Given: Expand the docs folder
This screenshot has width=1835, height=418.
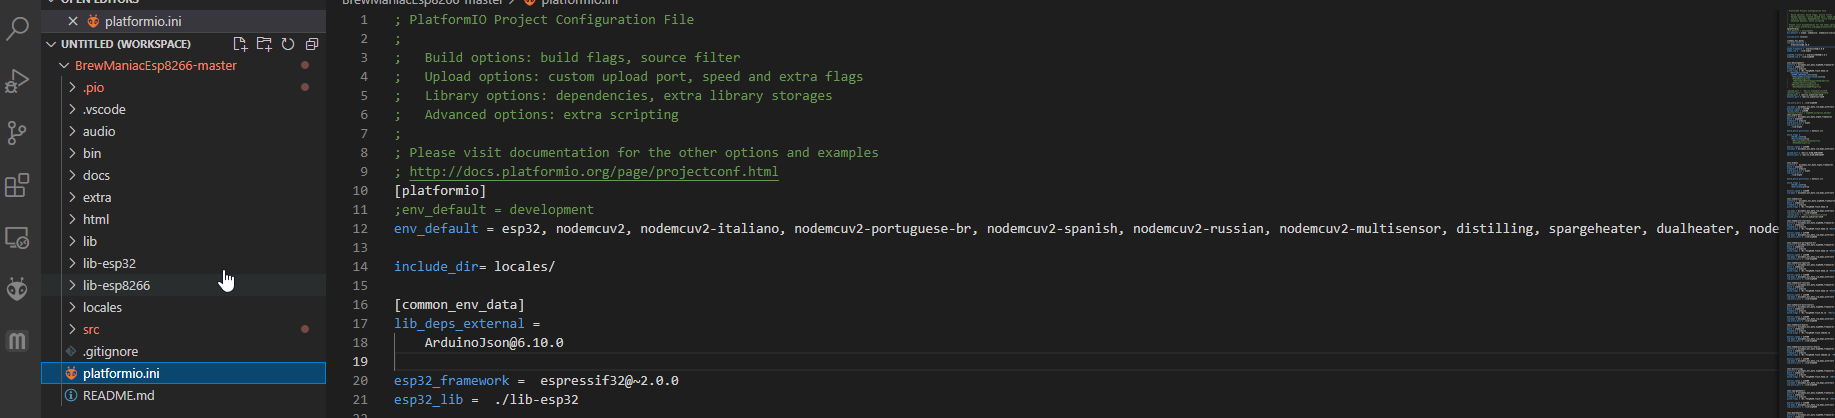Looking at the screenshot, I should click(x=72, y=175).
